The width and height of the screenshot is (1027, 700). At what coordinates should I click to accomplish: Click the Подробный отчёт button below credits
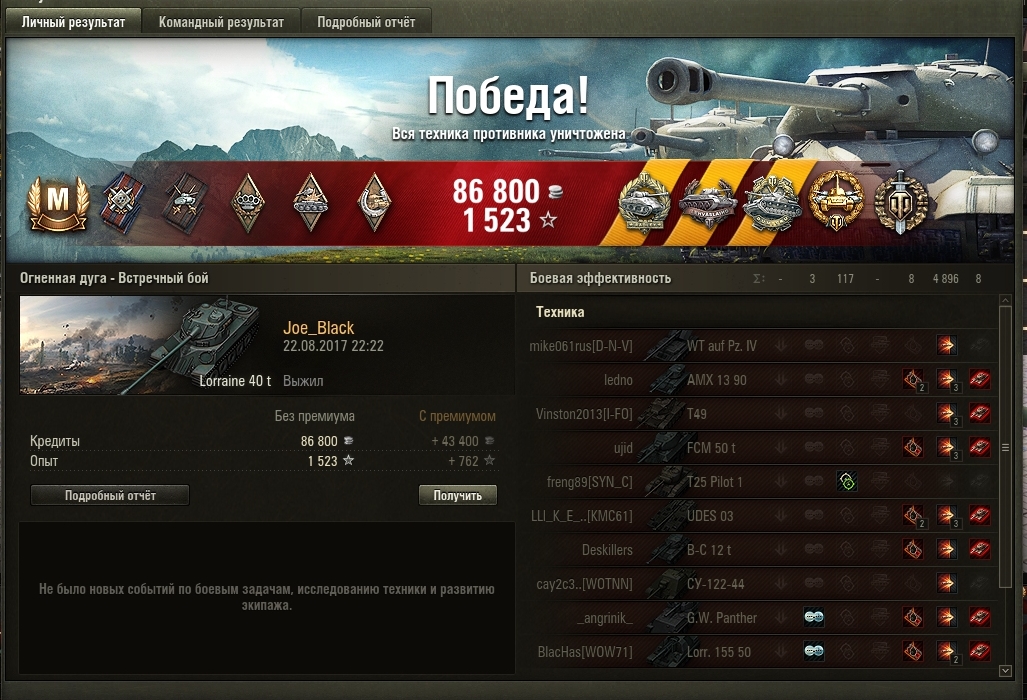110,496
